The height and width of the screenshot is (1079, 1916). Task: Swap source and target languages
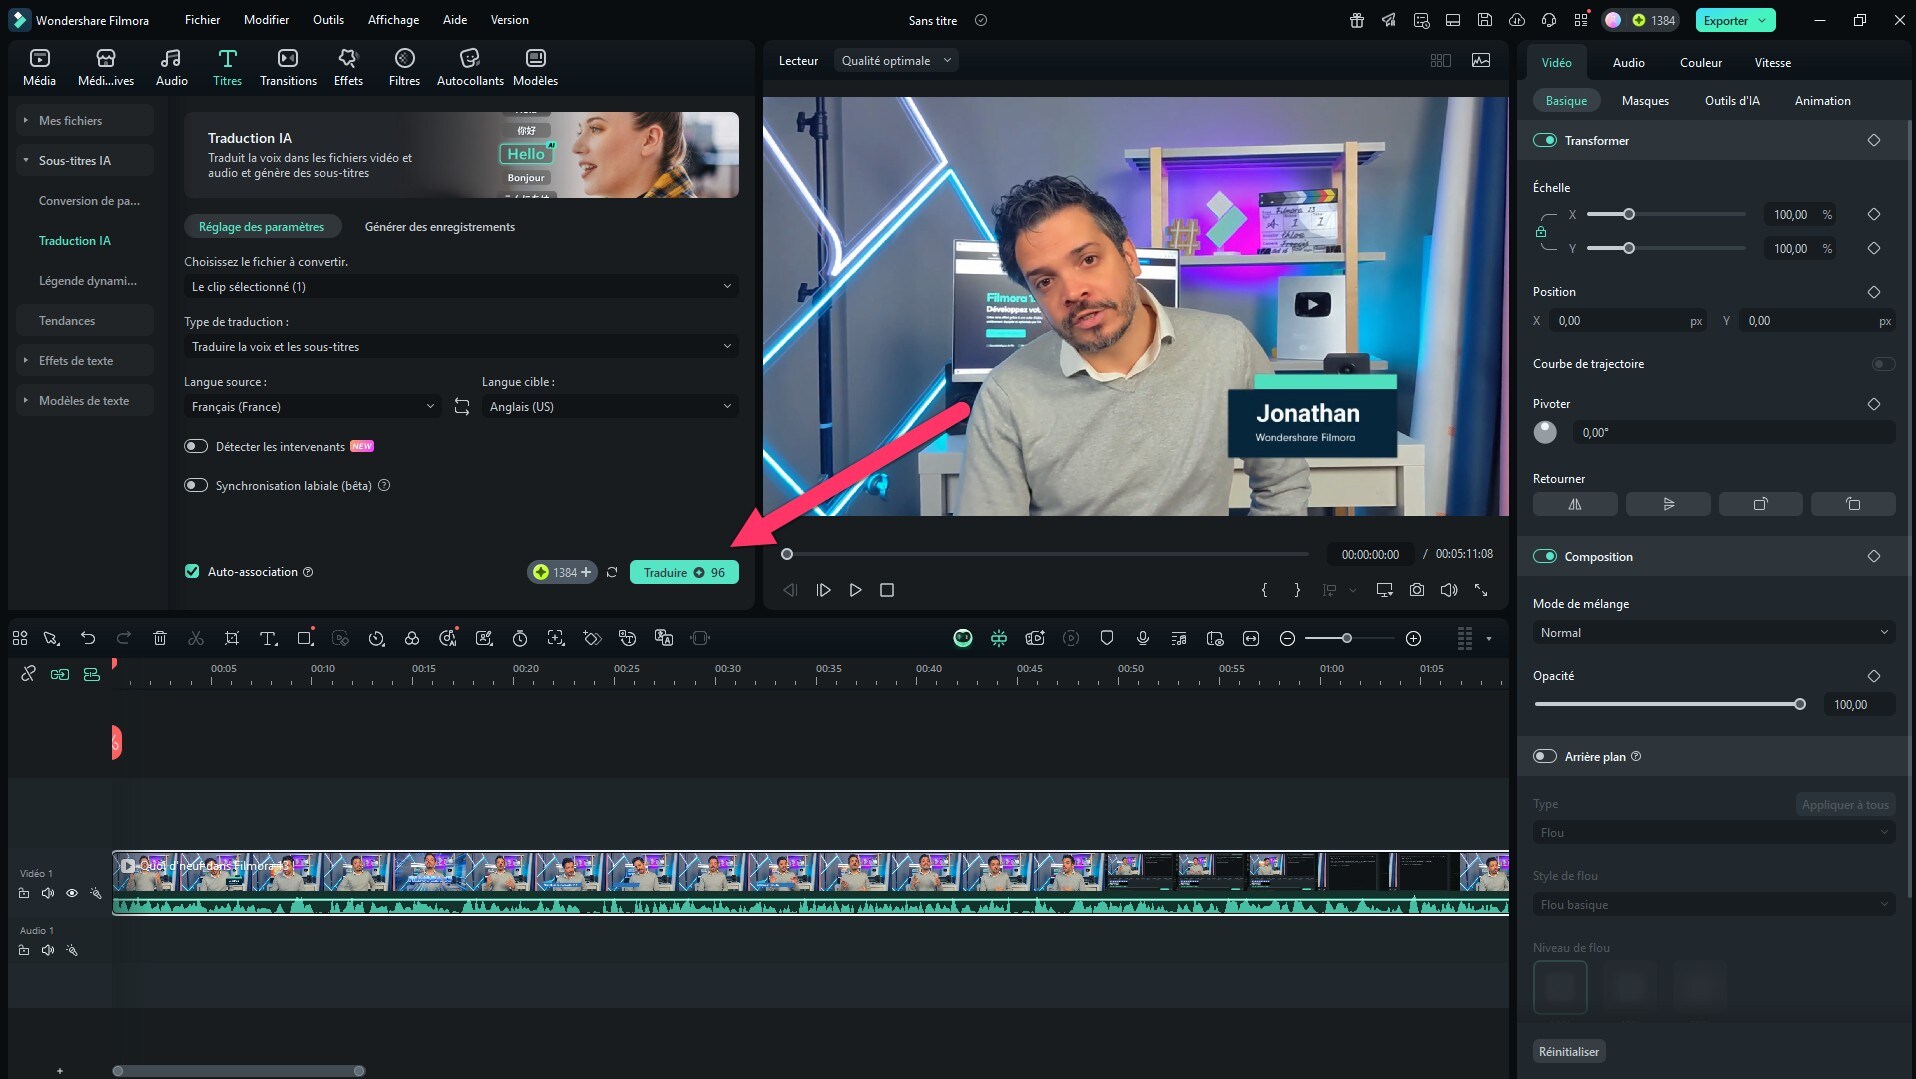pos(462,407)
